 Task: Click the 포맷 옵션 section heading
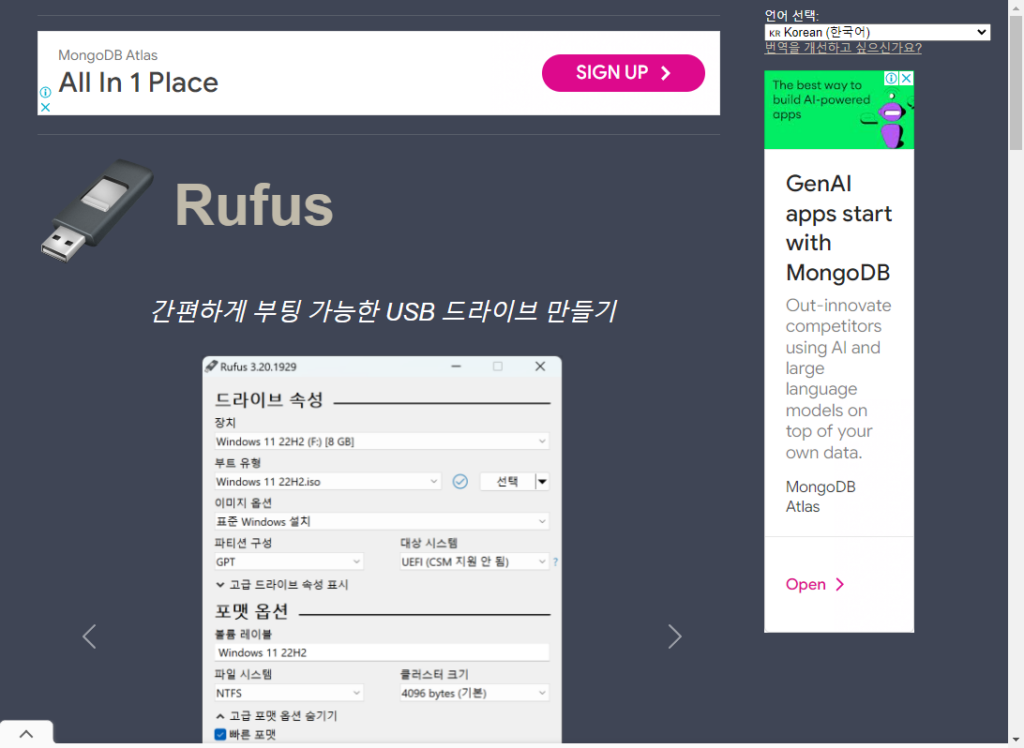[251, 611]
